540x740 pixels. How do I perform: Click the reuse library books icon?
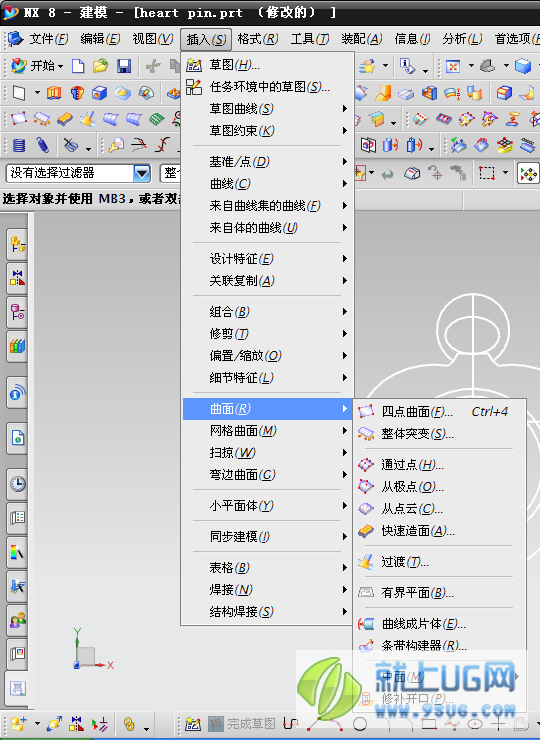(x=17, y=346)
